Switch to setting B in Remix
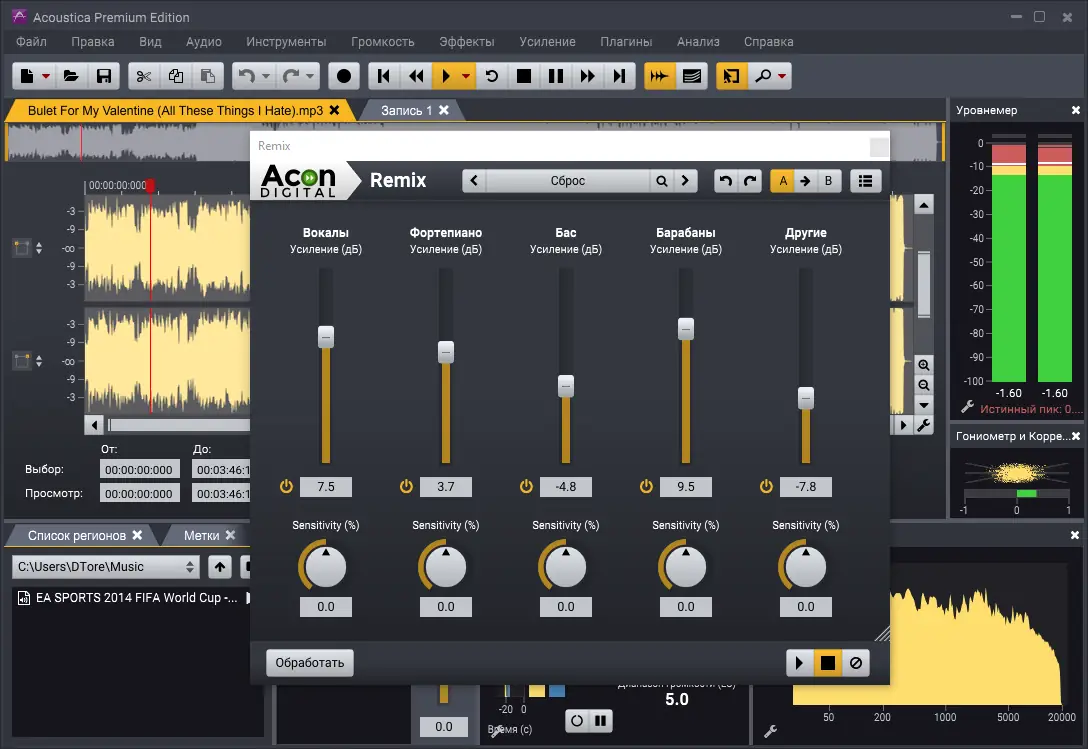This screenshot has height=749, width=1088. click(828, 181)
